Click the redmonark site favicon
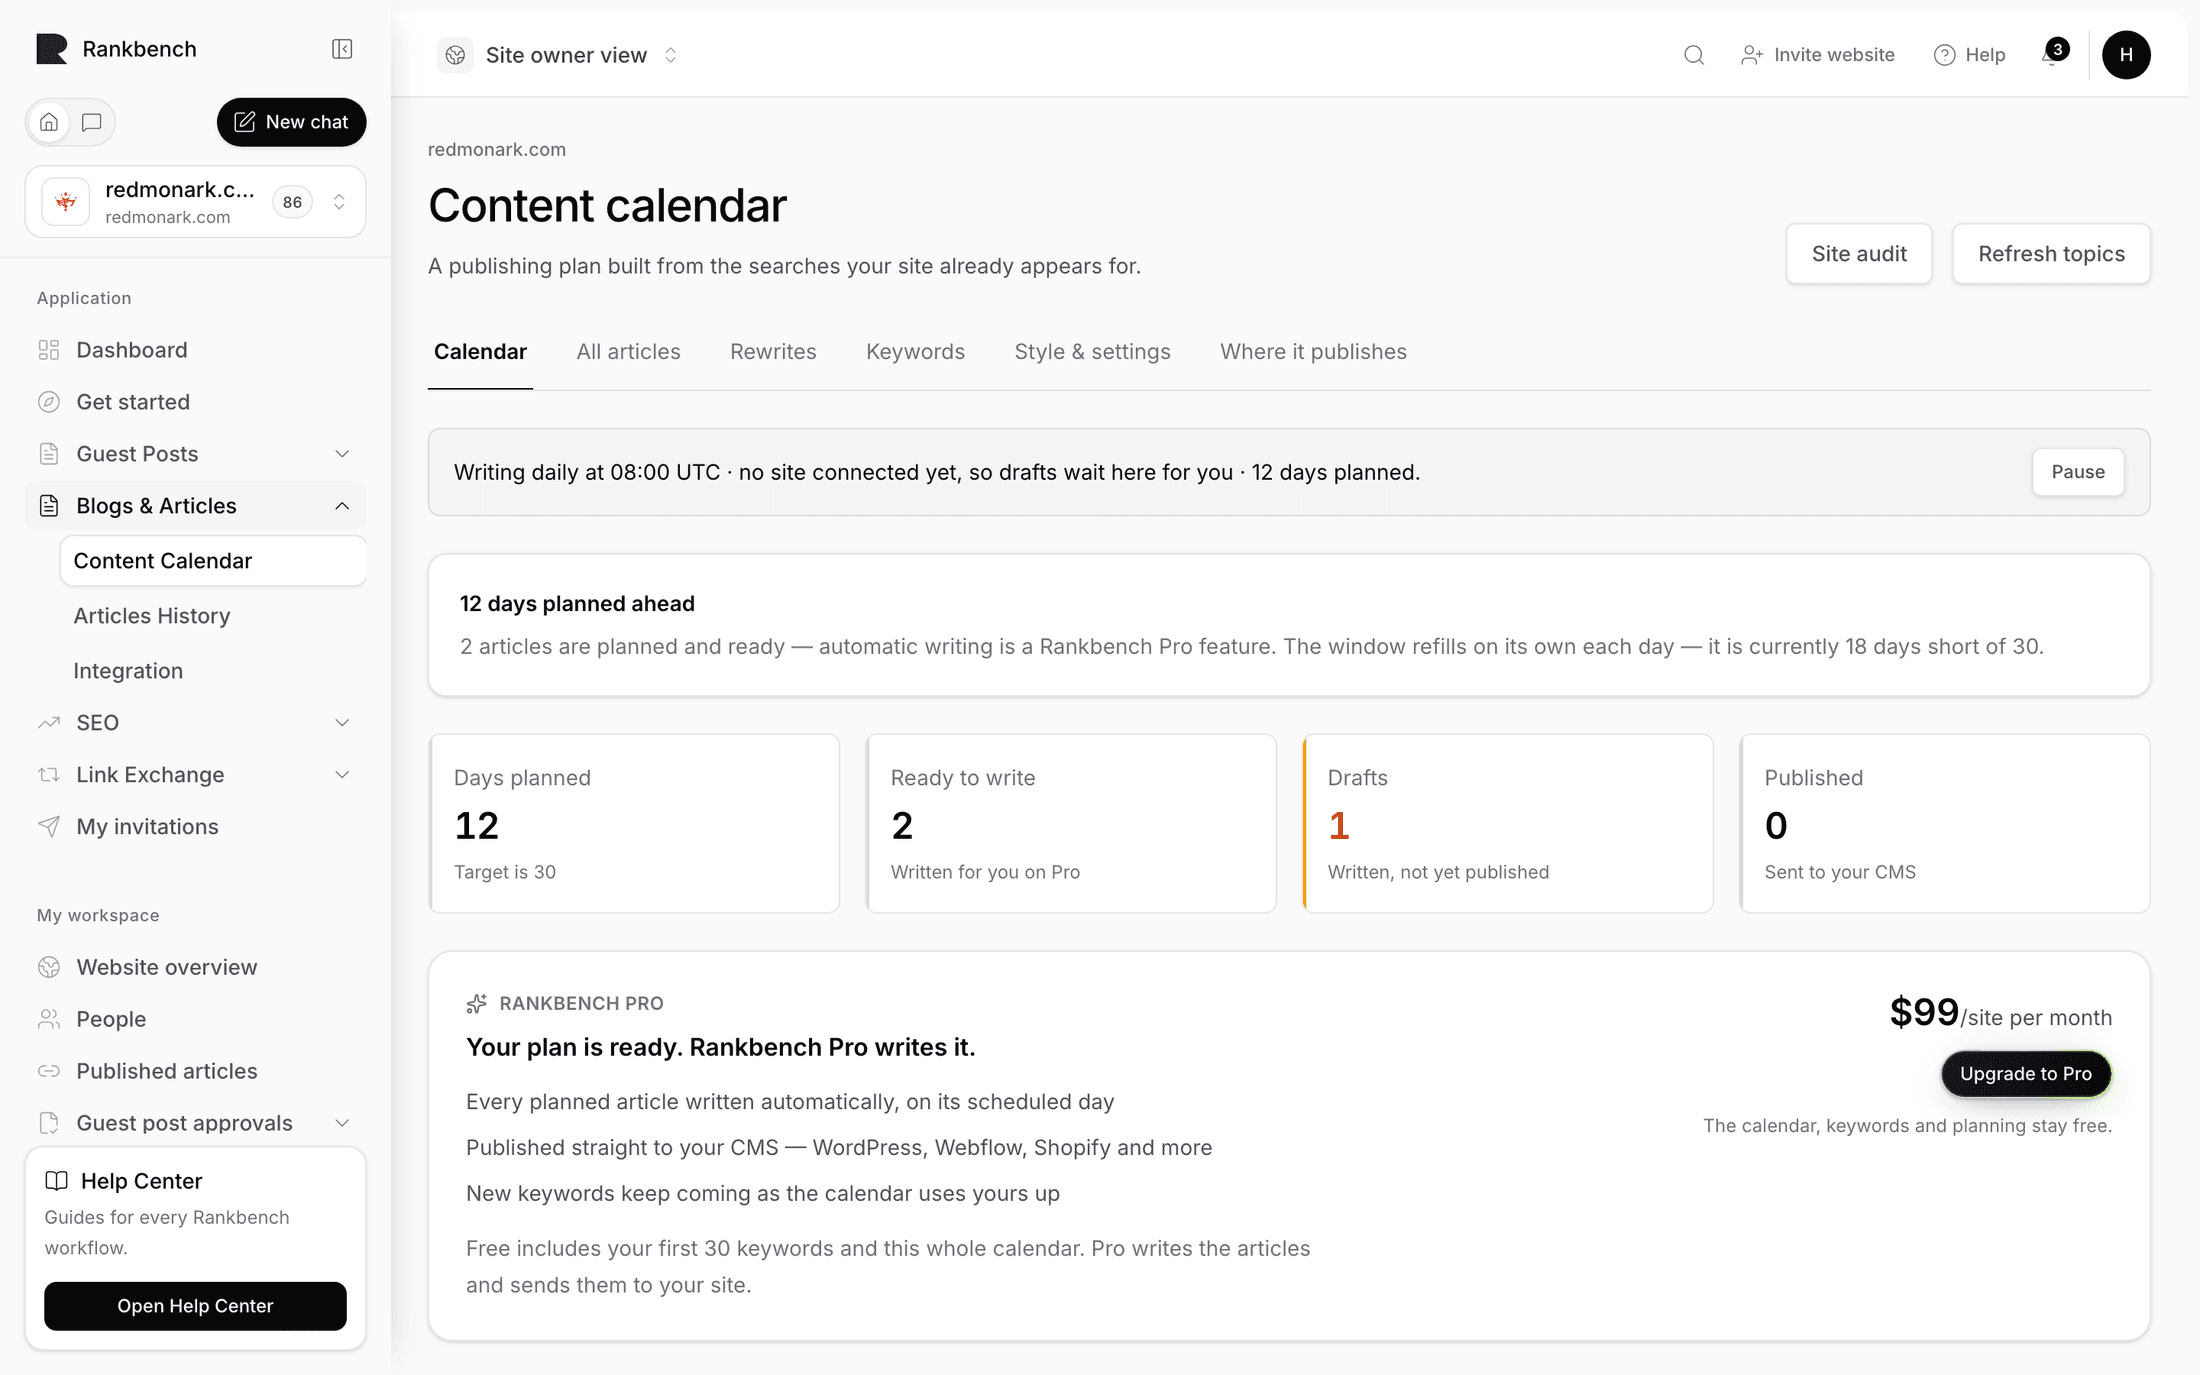Viewport: 2200px width, 1375px height. click(66, 202)
